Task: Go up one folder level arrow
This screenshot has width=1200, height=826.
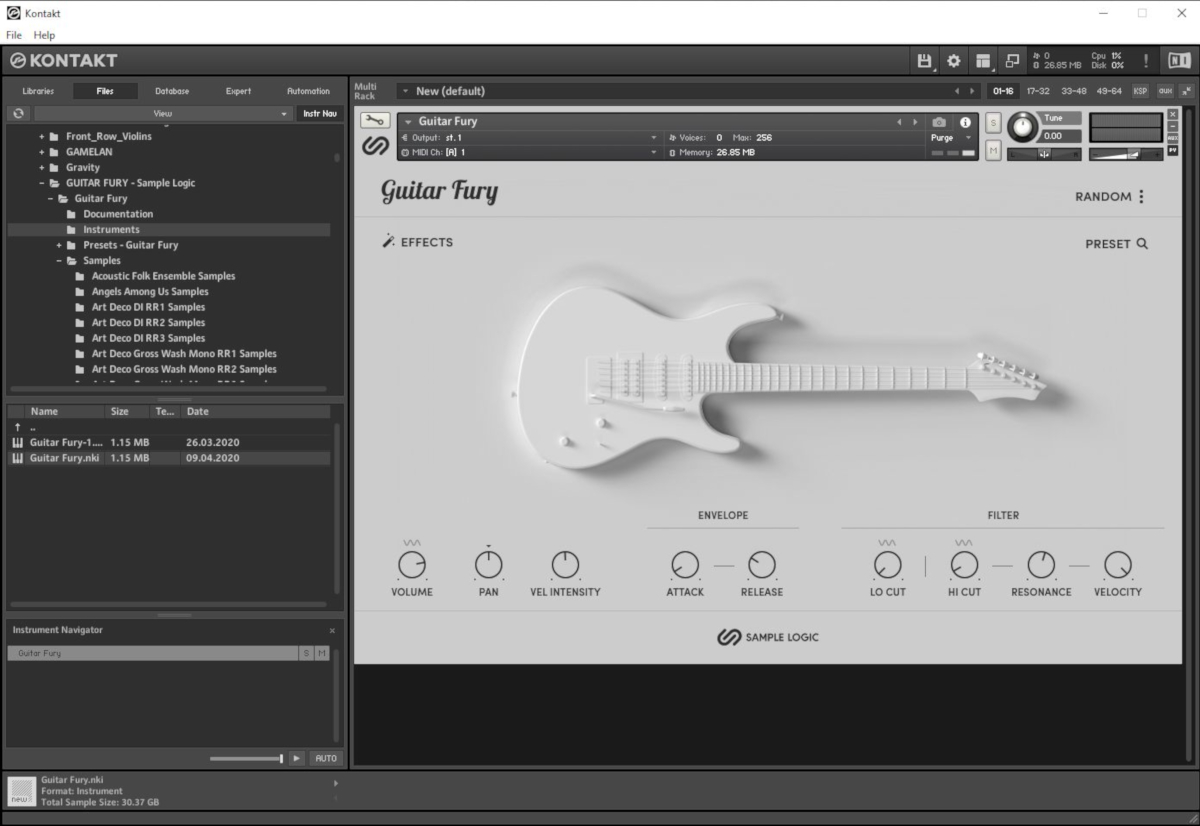Action: (x=17, y=427)
